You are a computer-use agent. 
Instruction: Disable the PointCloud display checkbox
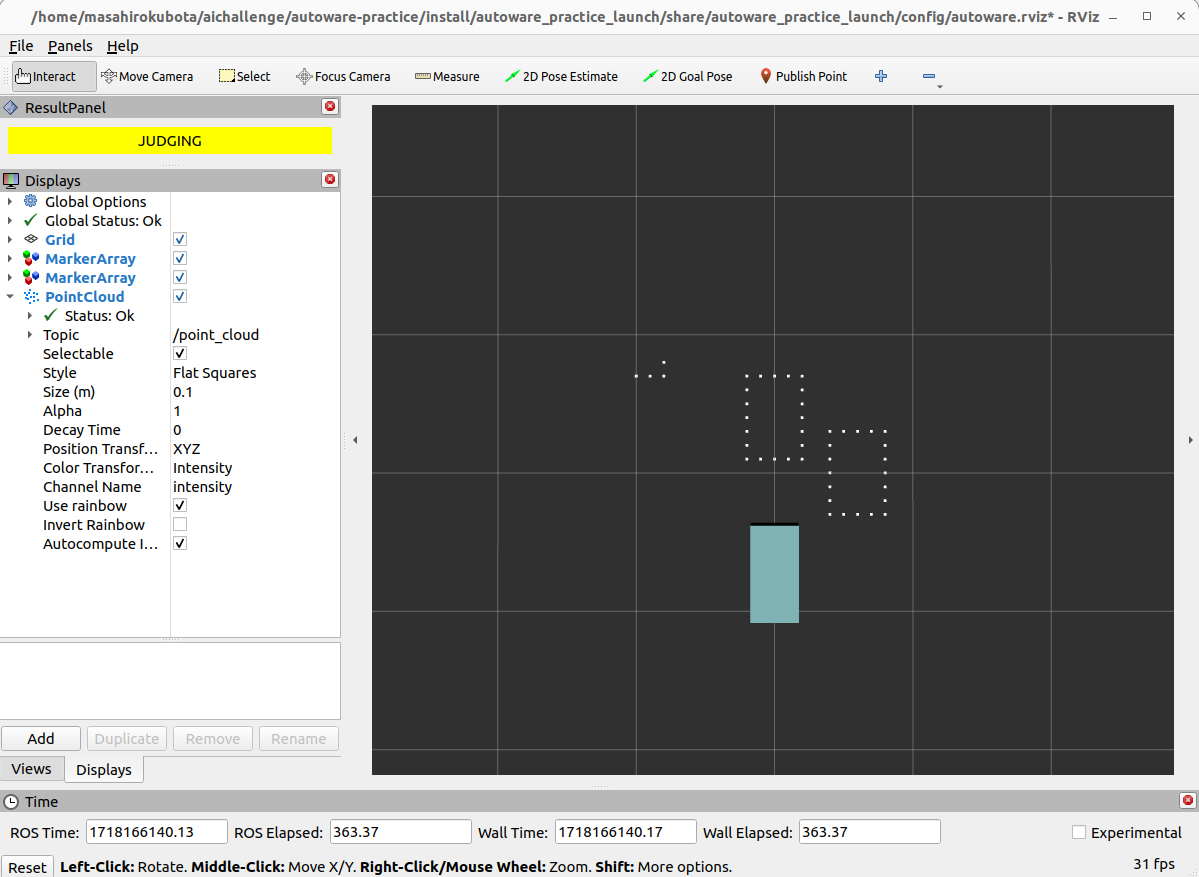point(179,296)
